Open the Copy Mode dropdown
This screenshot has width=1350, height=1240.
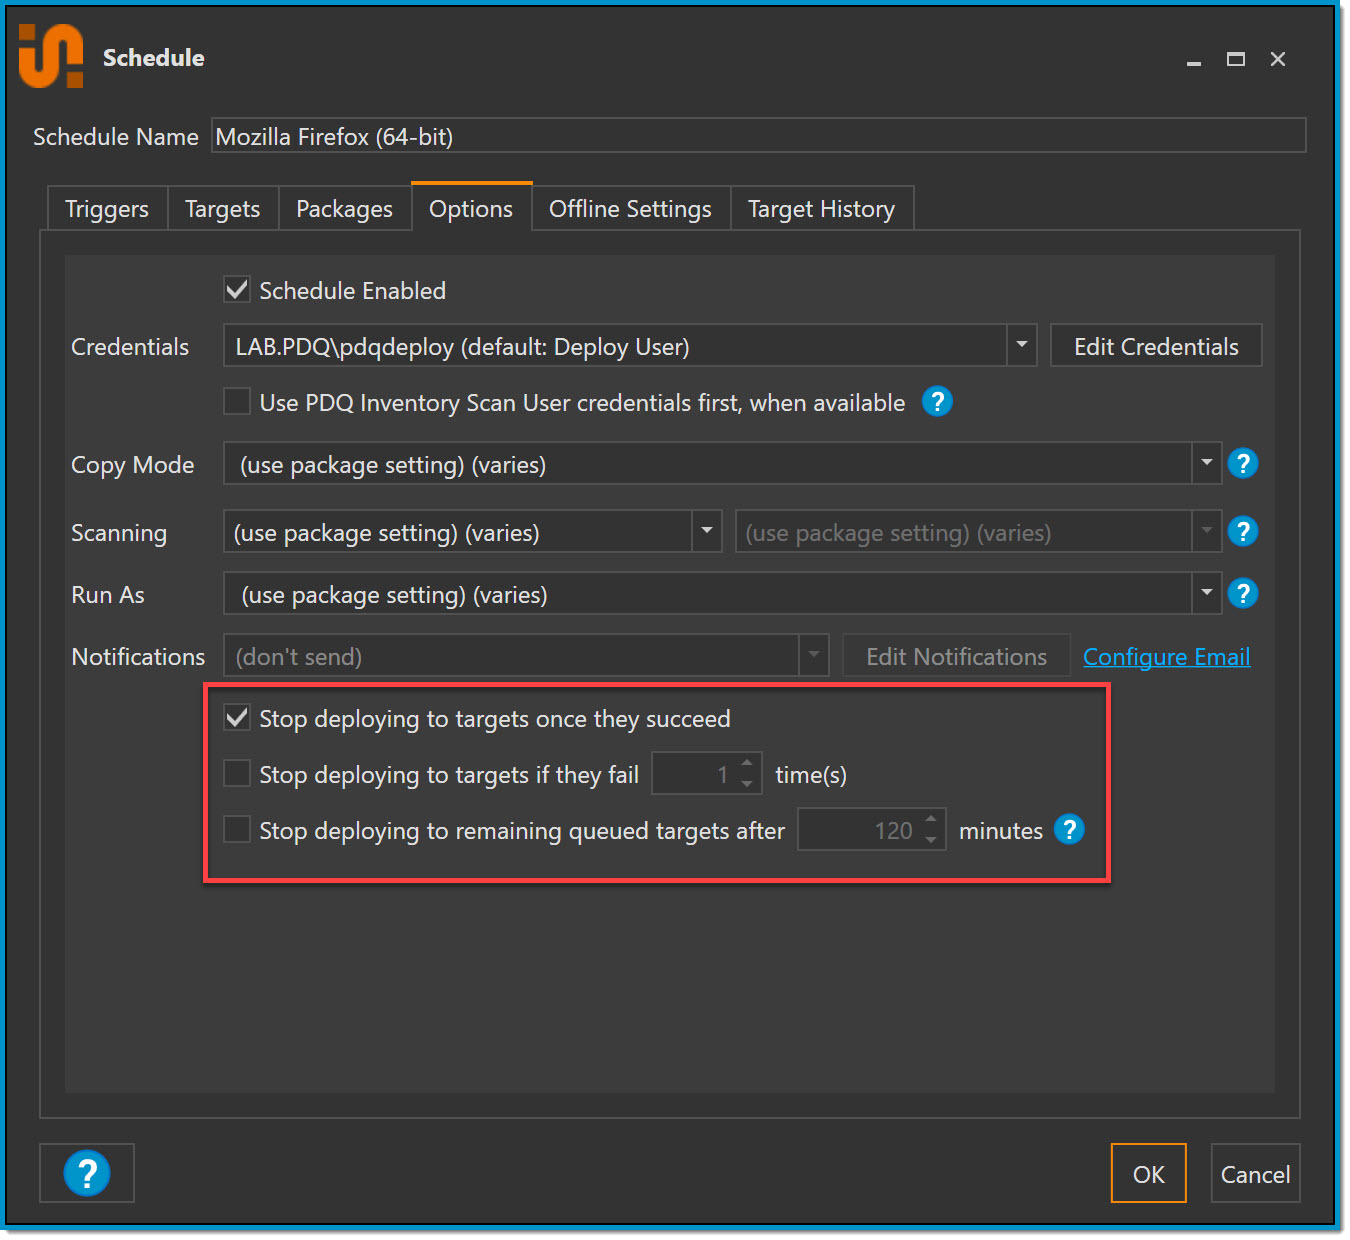(x=722, y=464)
